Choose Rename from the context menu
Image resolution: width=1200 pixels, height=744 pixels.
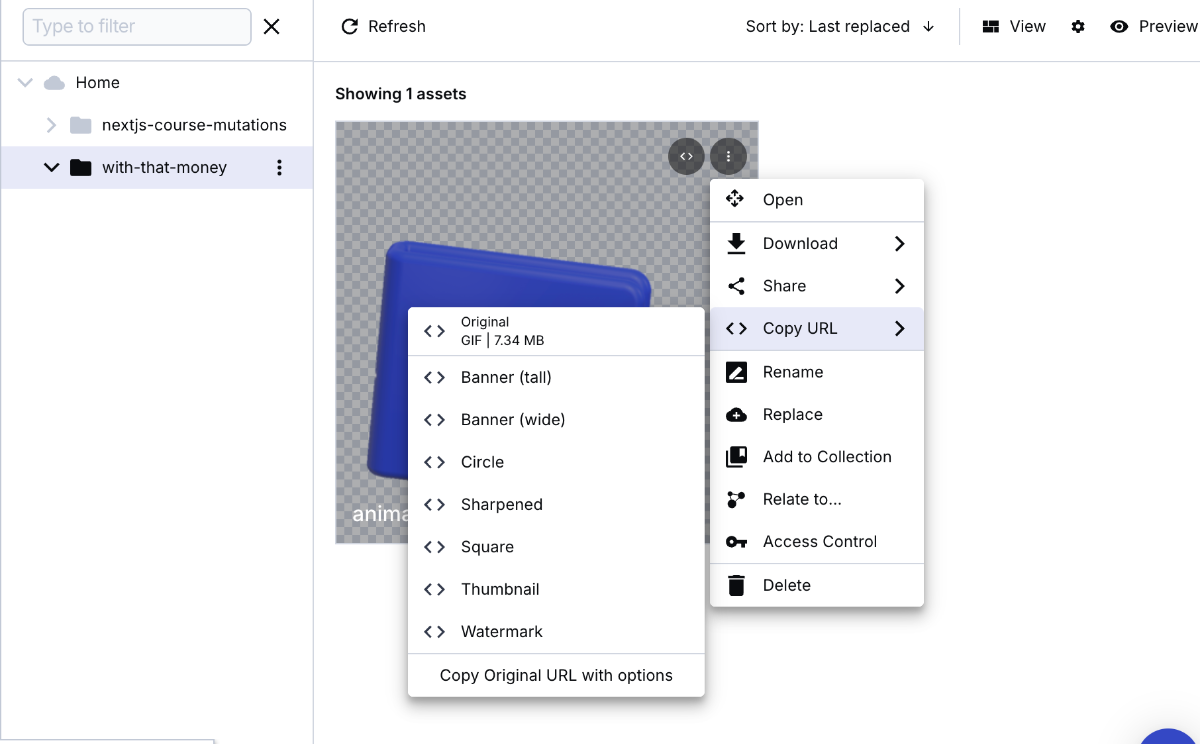click(817, 372)
